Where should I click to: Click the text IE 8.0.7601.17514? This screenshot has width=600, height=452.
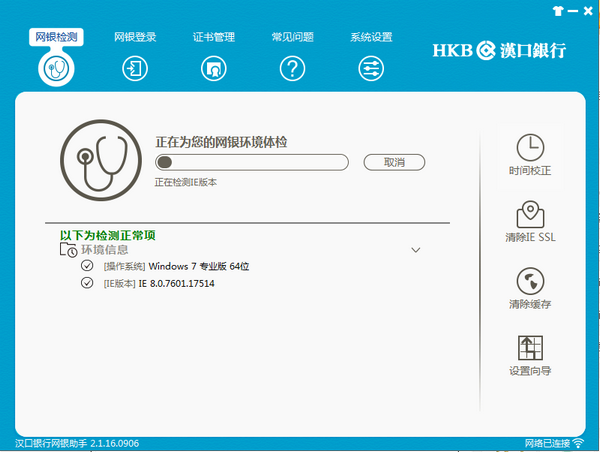coord(176,284)
